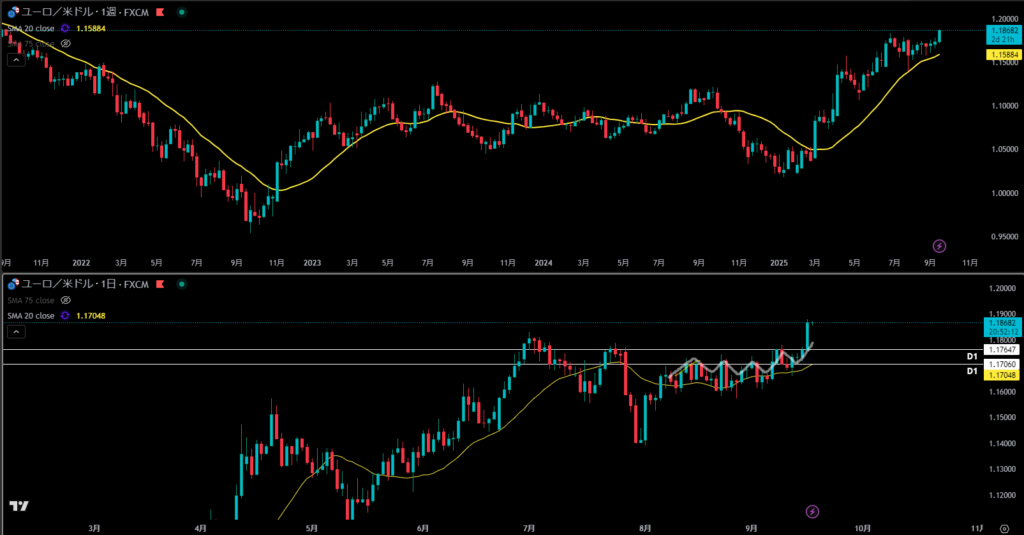Click the 1.17647 horizontal line price label
This screenshot has height=535, width=1024.
click(1003, 350)
